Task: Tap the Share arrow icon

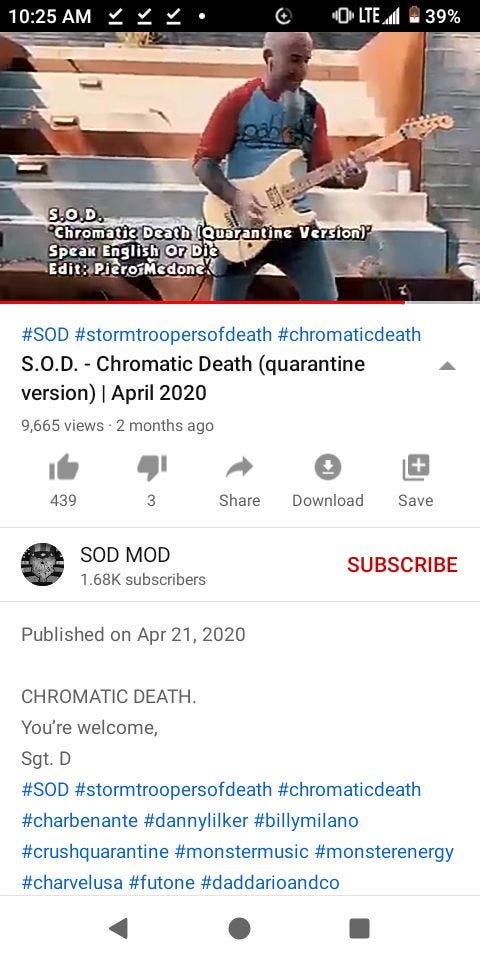Action: (239, 468)
